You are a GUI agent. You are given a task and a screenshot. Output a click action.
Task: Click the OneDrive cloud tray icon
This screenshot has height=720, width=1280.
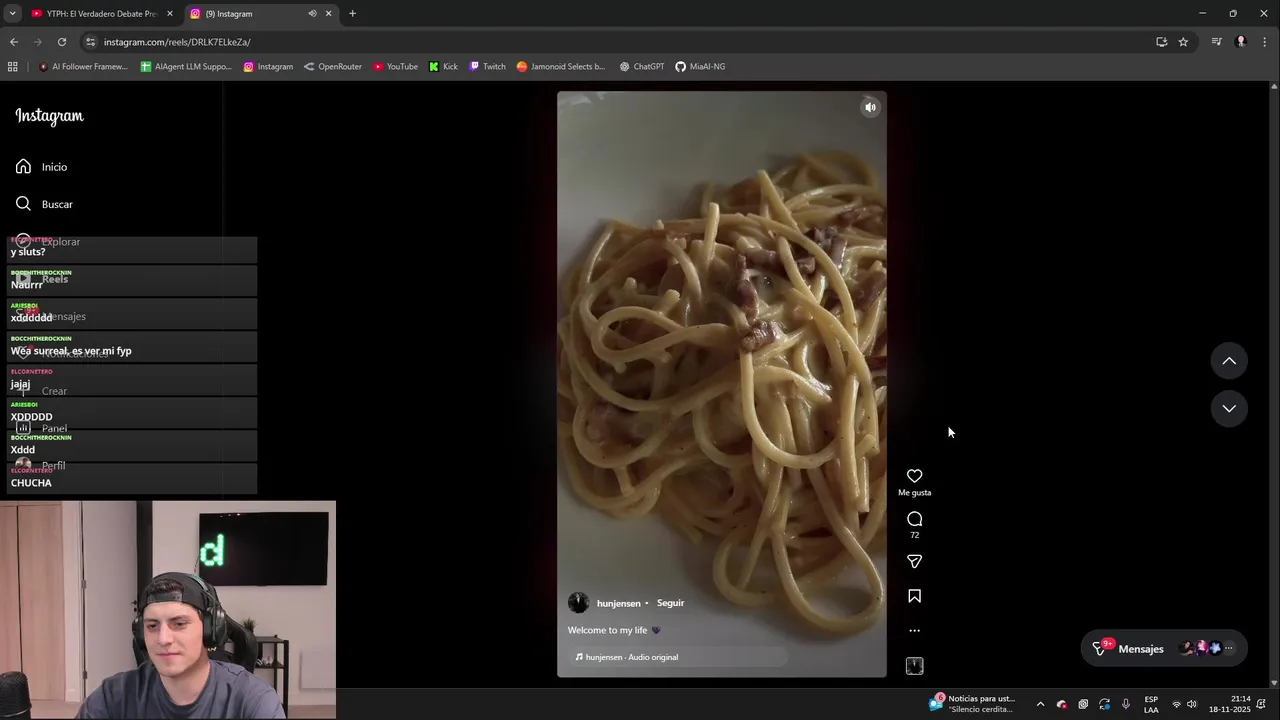(1061, 704)
